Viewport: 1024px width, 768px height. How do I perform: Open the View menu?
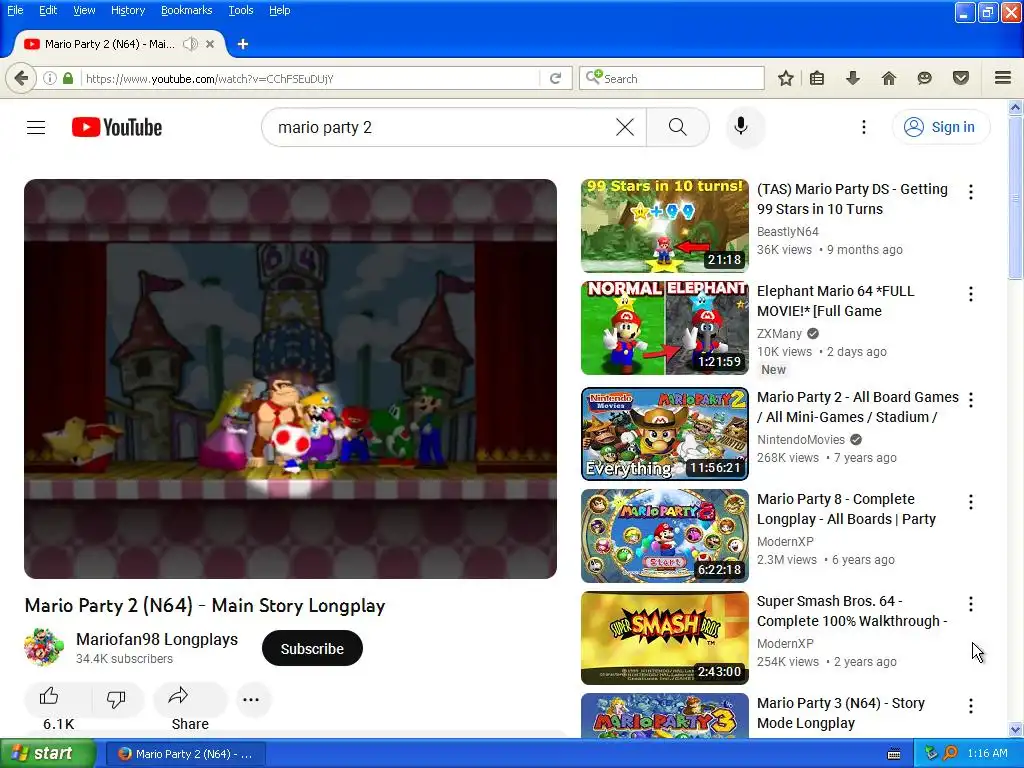[x=84, y=10]
